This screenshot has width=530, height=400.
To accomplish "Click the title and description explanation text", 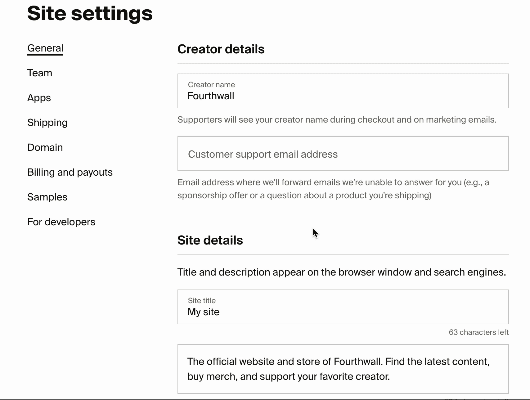I will coord(341,272).
